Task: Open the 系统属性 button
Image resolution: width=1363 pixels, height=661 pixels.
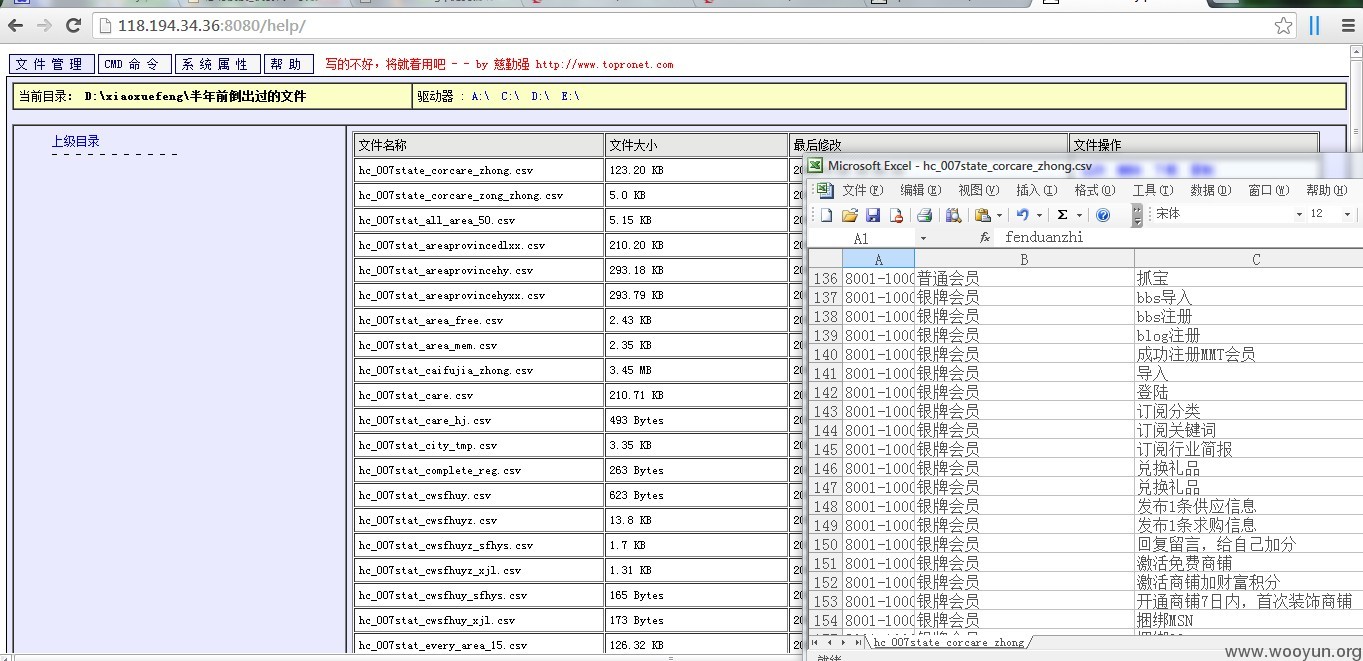Action: pos(217,64)
